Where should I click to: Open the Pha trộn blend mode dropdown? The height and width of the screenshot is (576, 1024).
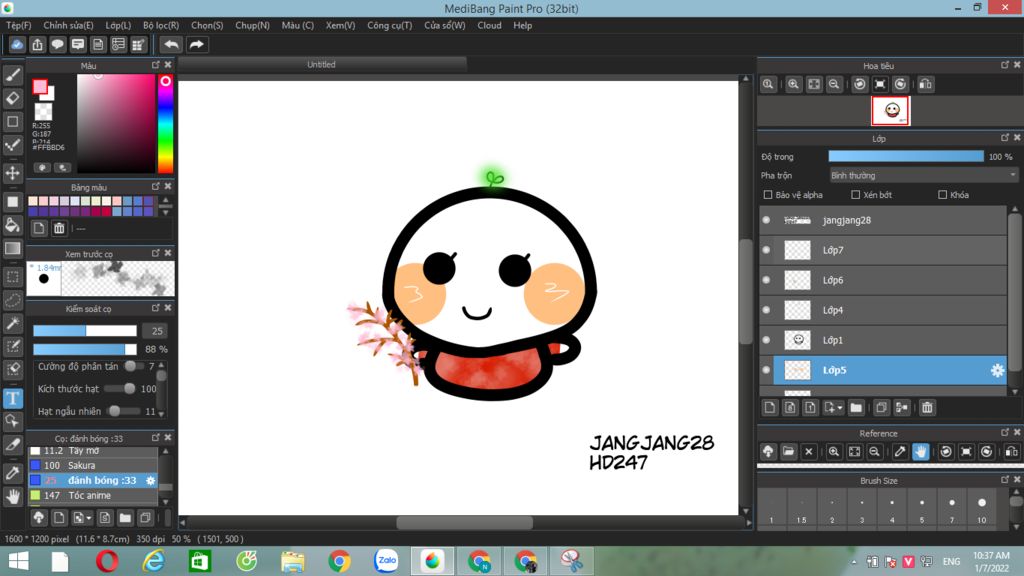(x=924, y=175)
